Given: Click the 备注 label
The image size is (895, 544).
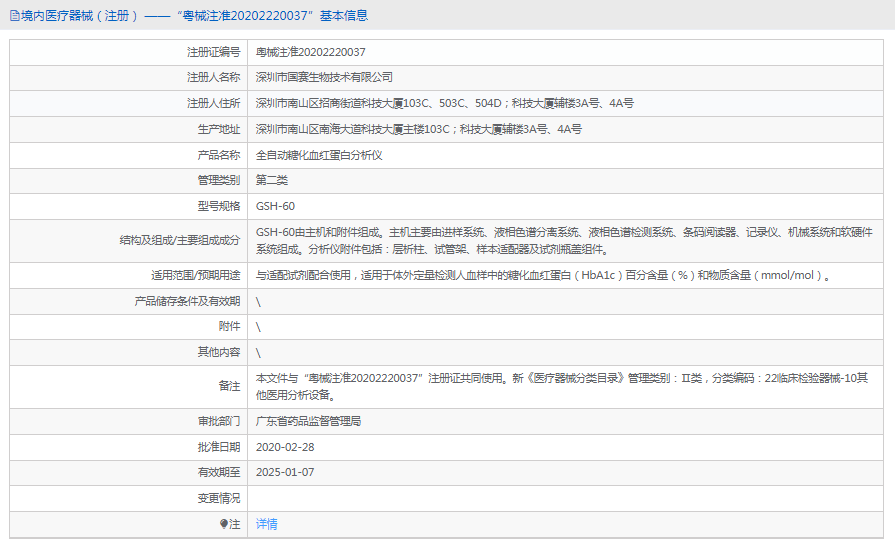Looking at the screenshot, I should [x=229, y=386].
